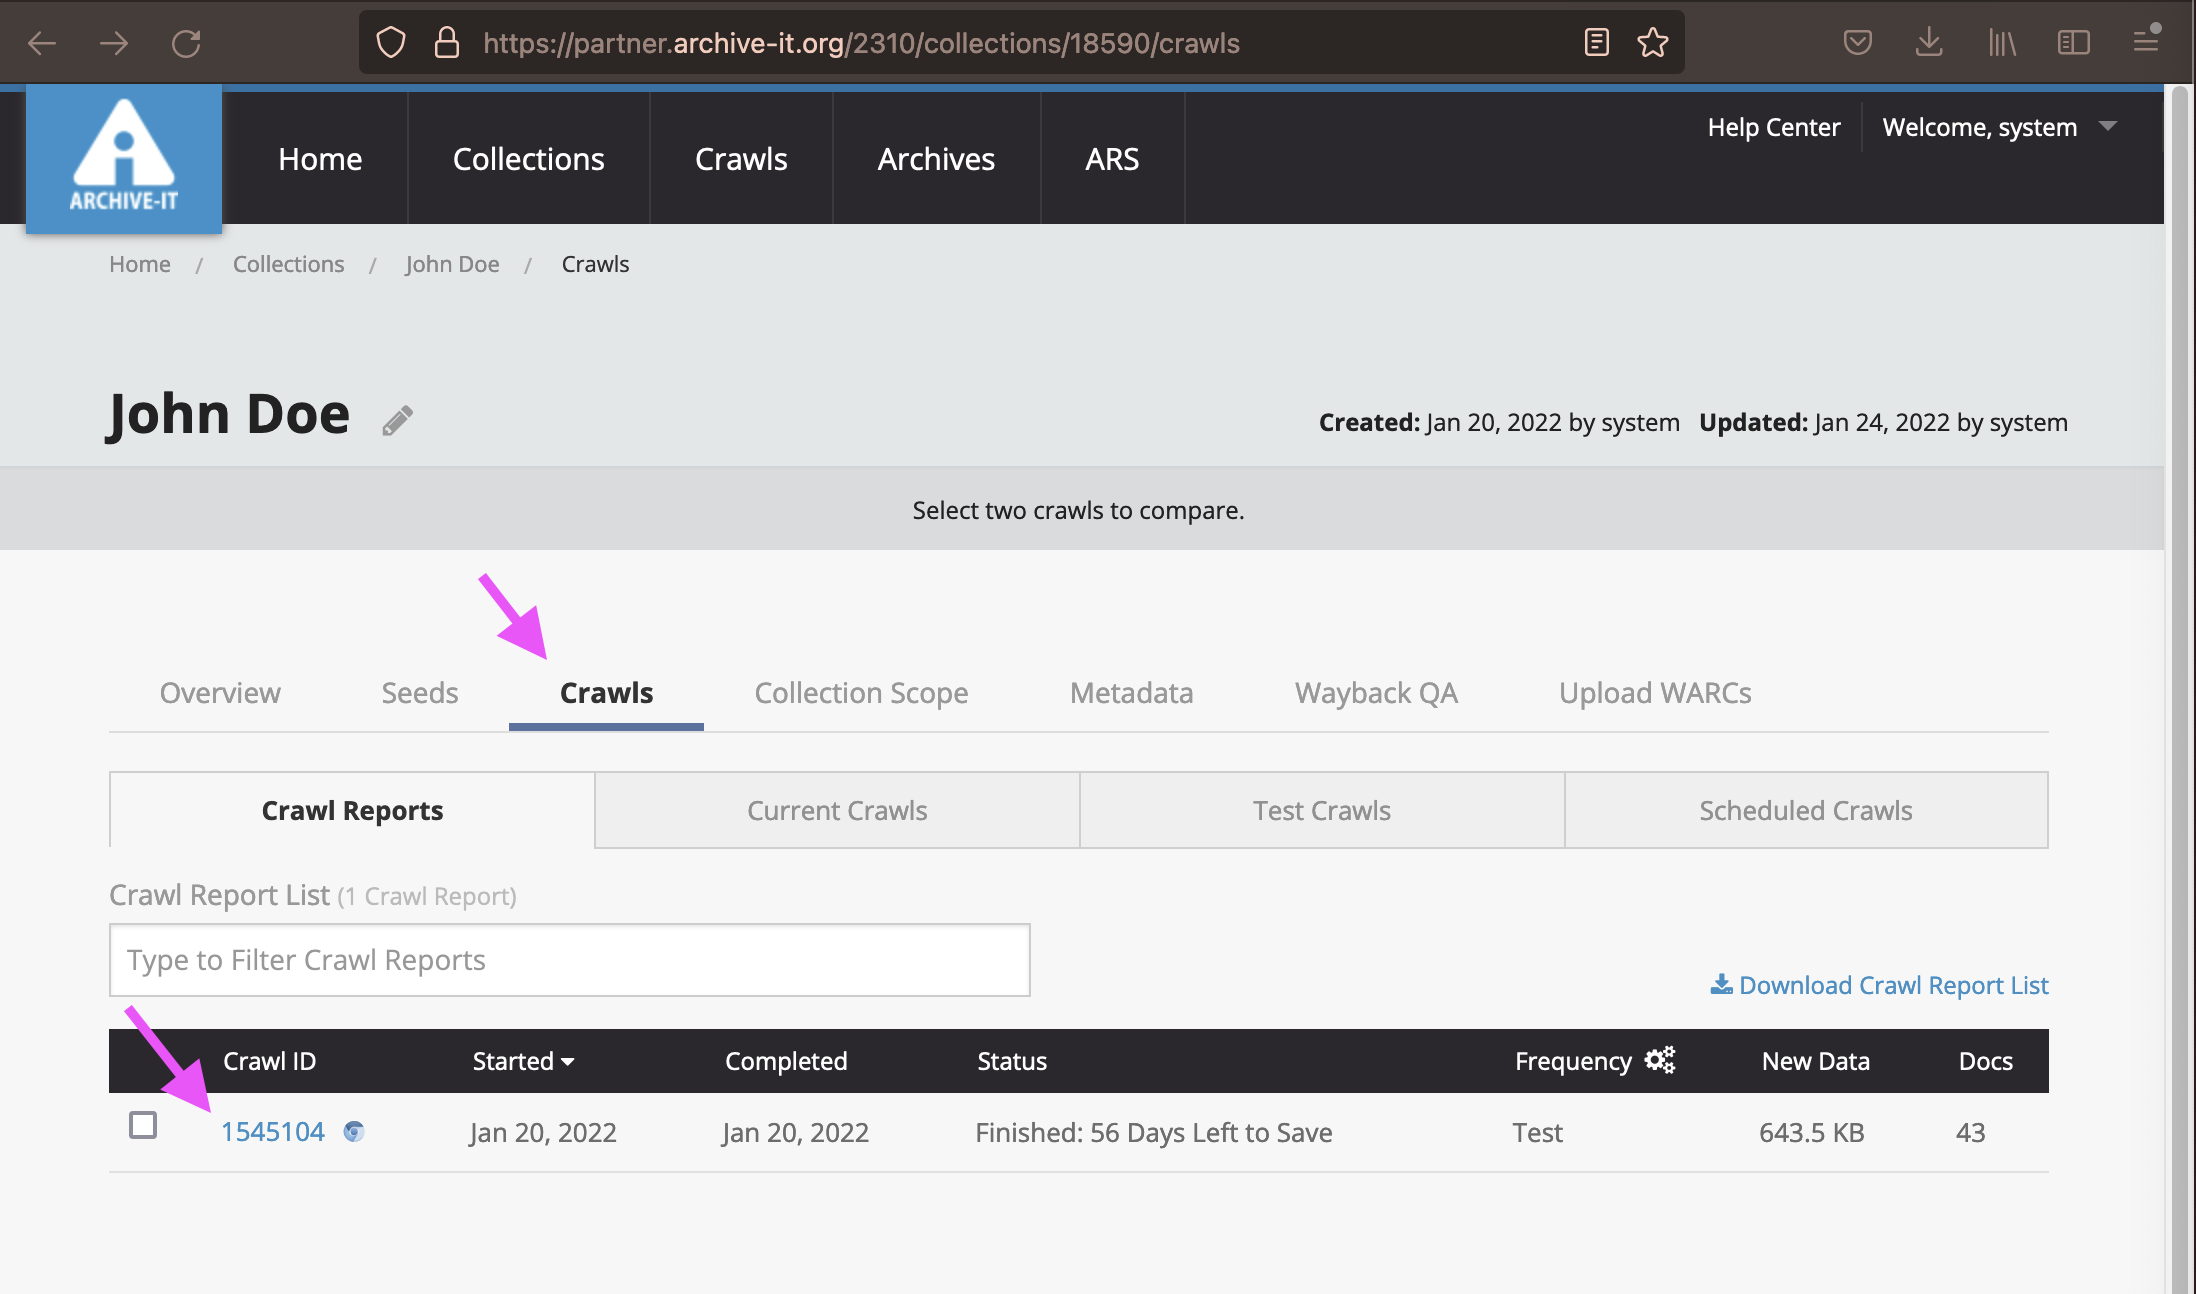Open the Firefox hamburger menu
The height and width of the screenshot is (1294, 2196).
coord(2145,43)
